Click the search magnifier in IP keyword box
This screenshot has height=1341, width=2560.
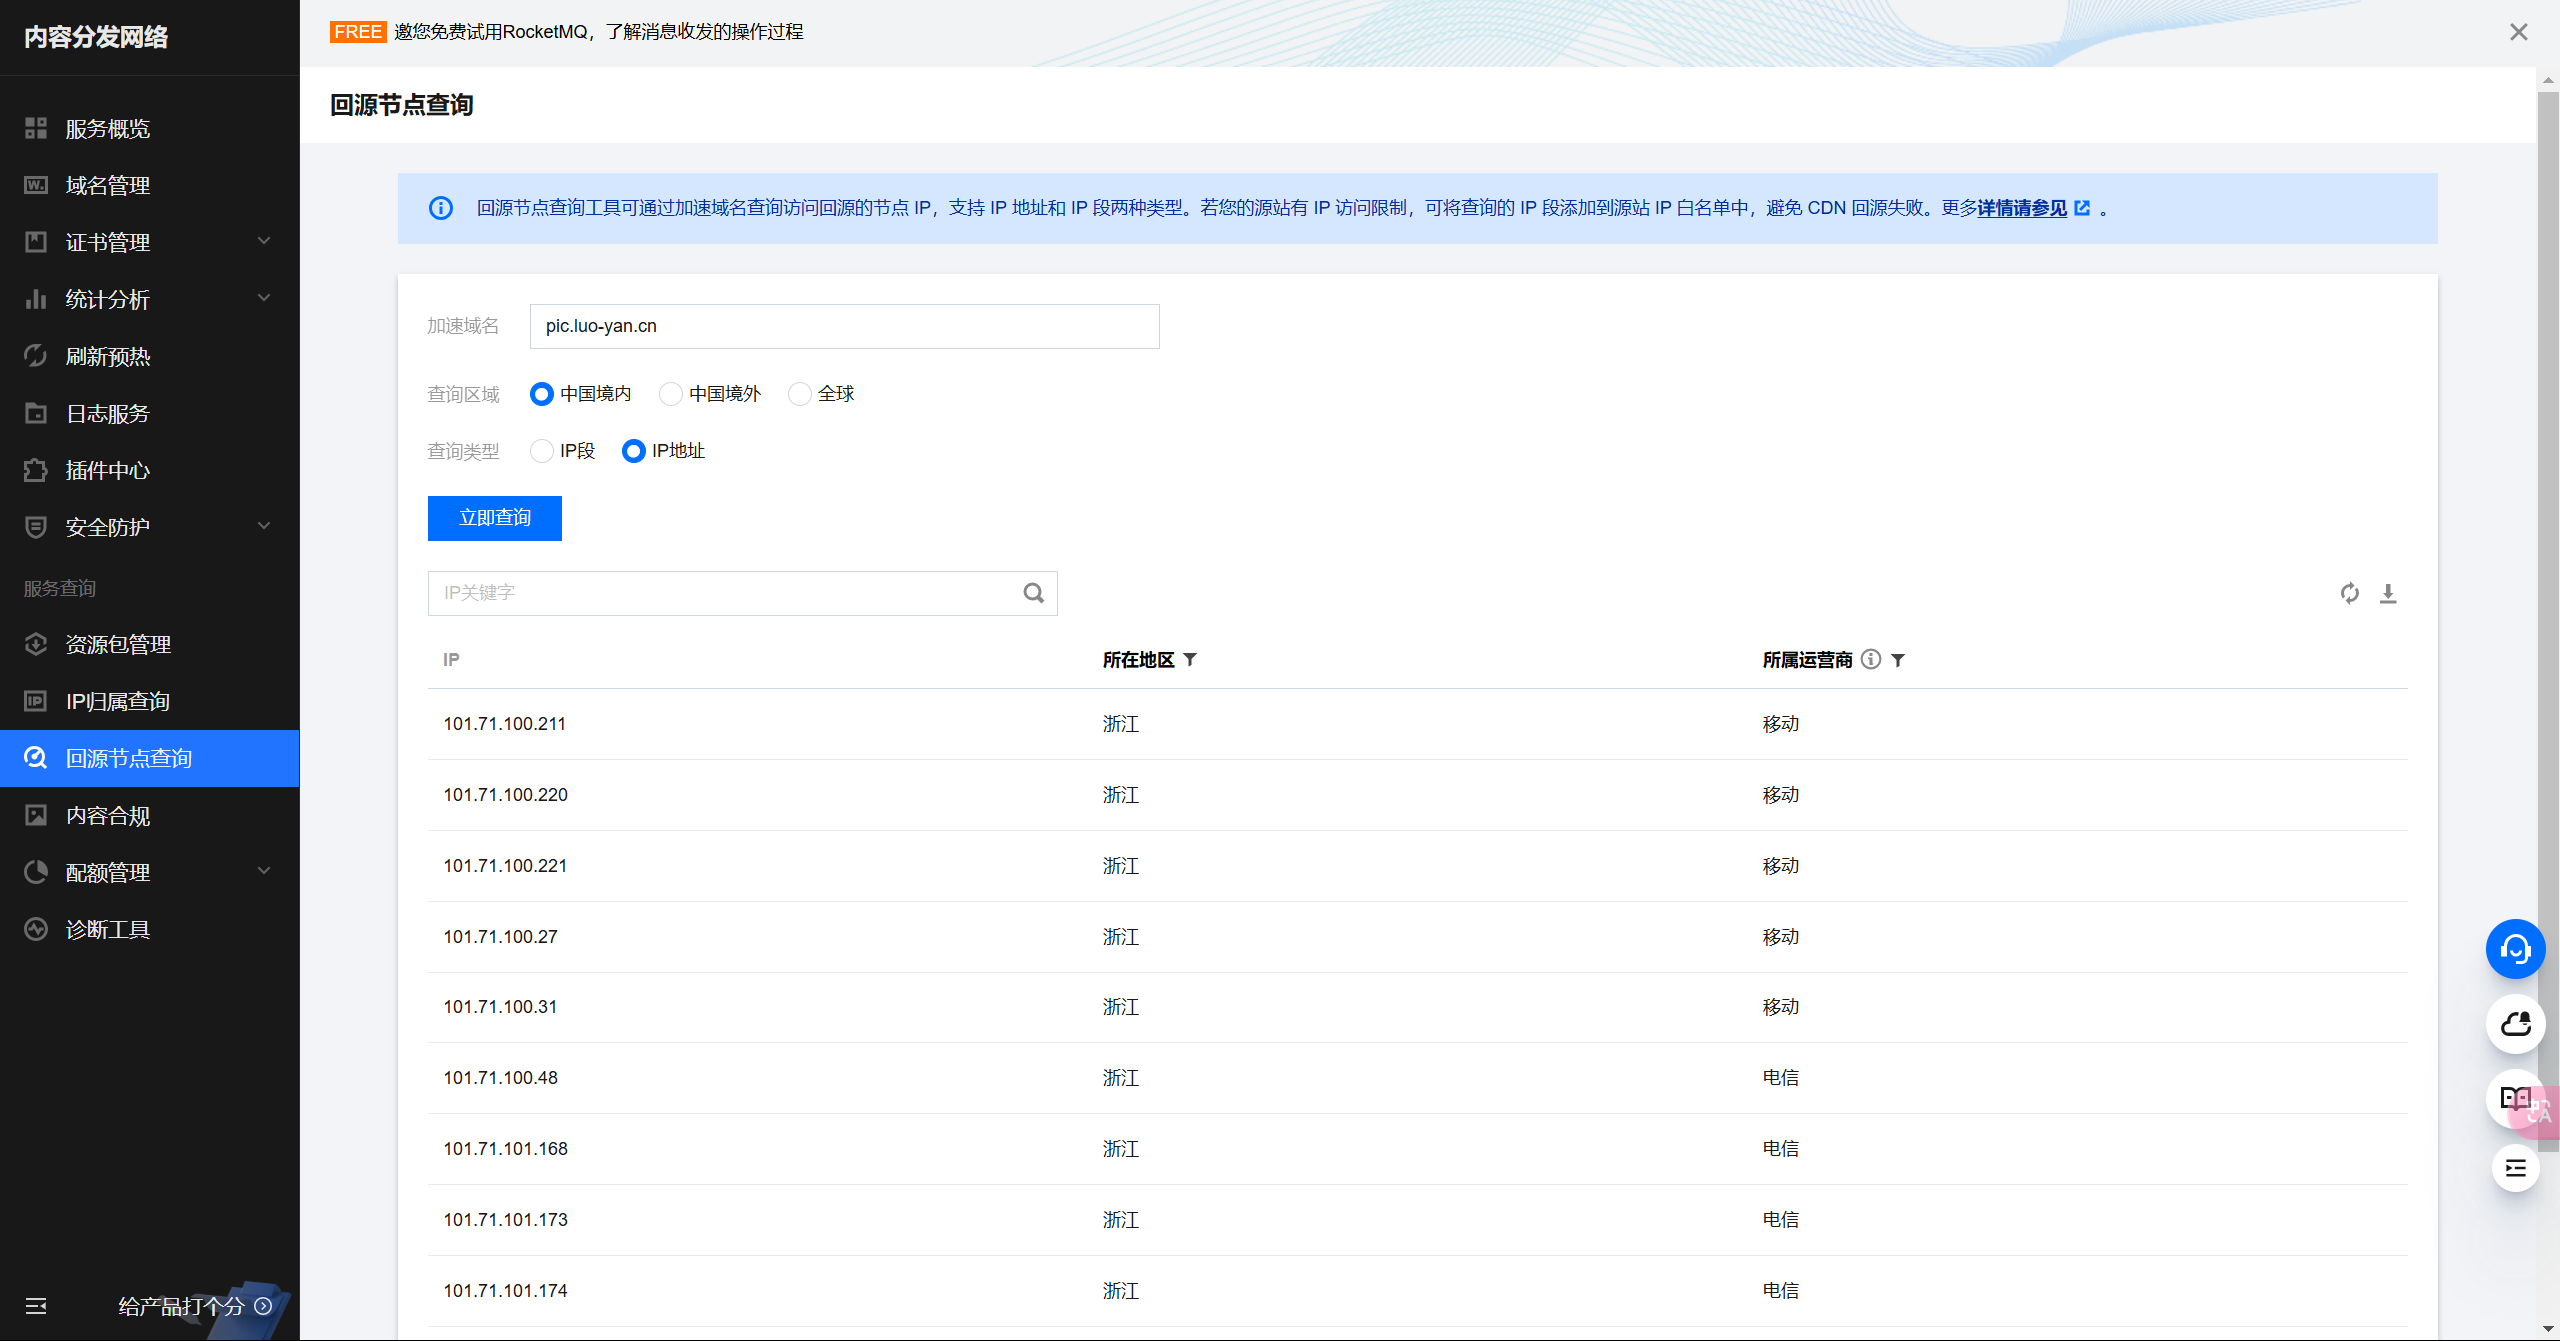[1033, 593]
